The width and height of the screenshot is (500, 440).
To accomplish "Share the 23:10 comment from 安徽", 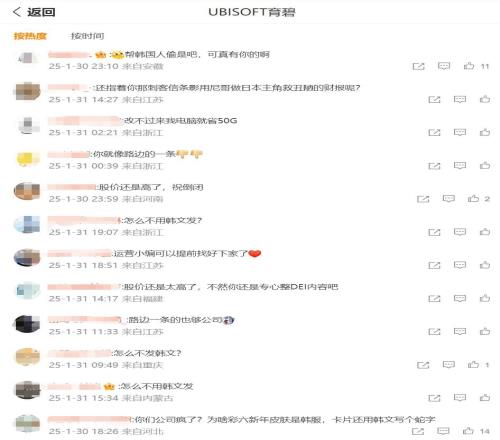I will [419, 66].
